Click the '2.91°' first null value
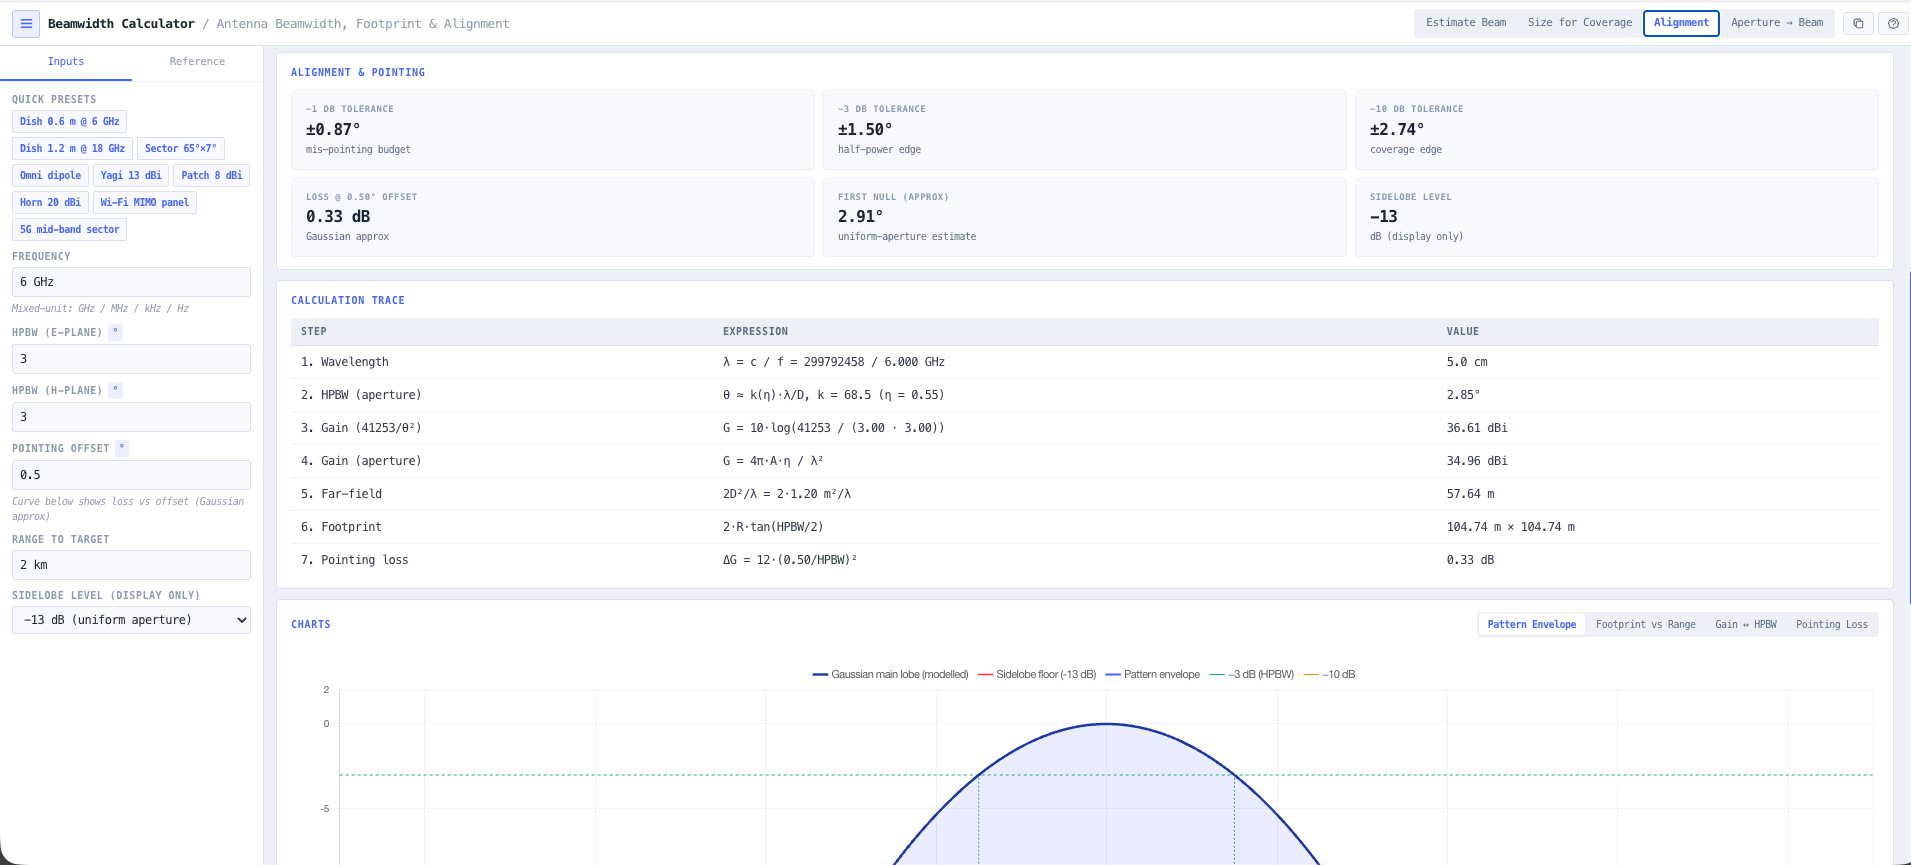Viewport: 1911px width, 865px height. (860, 217)
